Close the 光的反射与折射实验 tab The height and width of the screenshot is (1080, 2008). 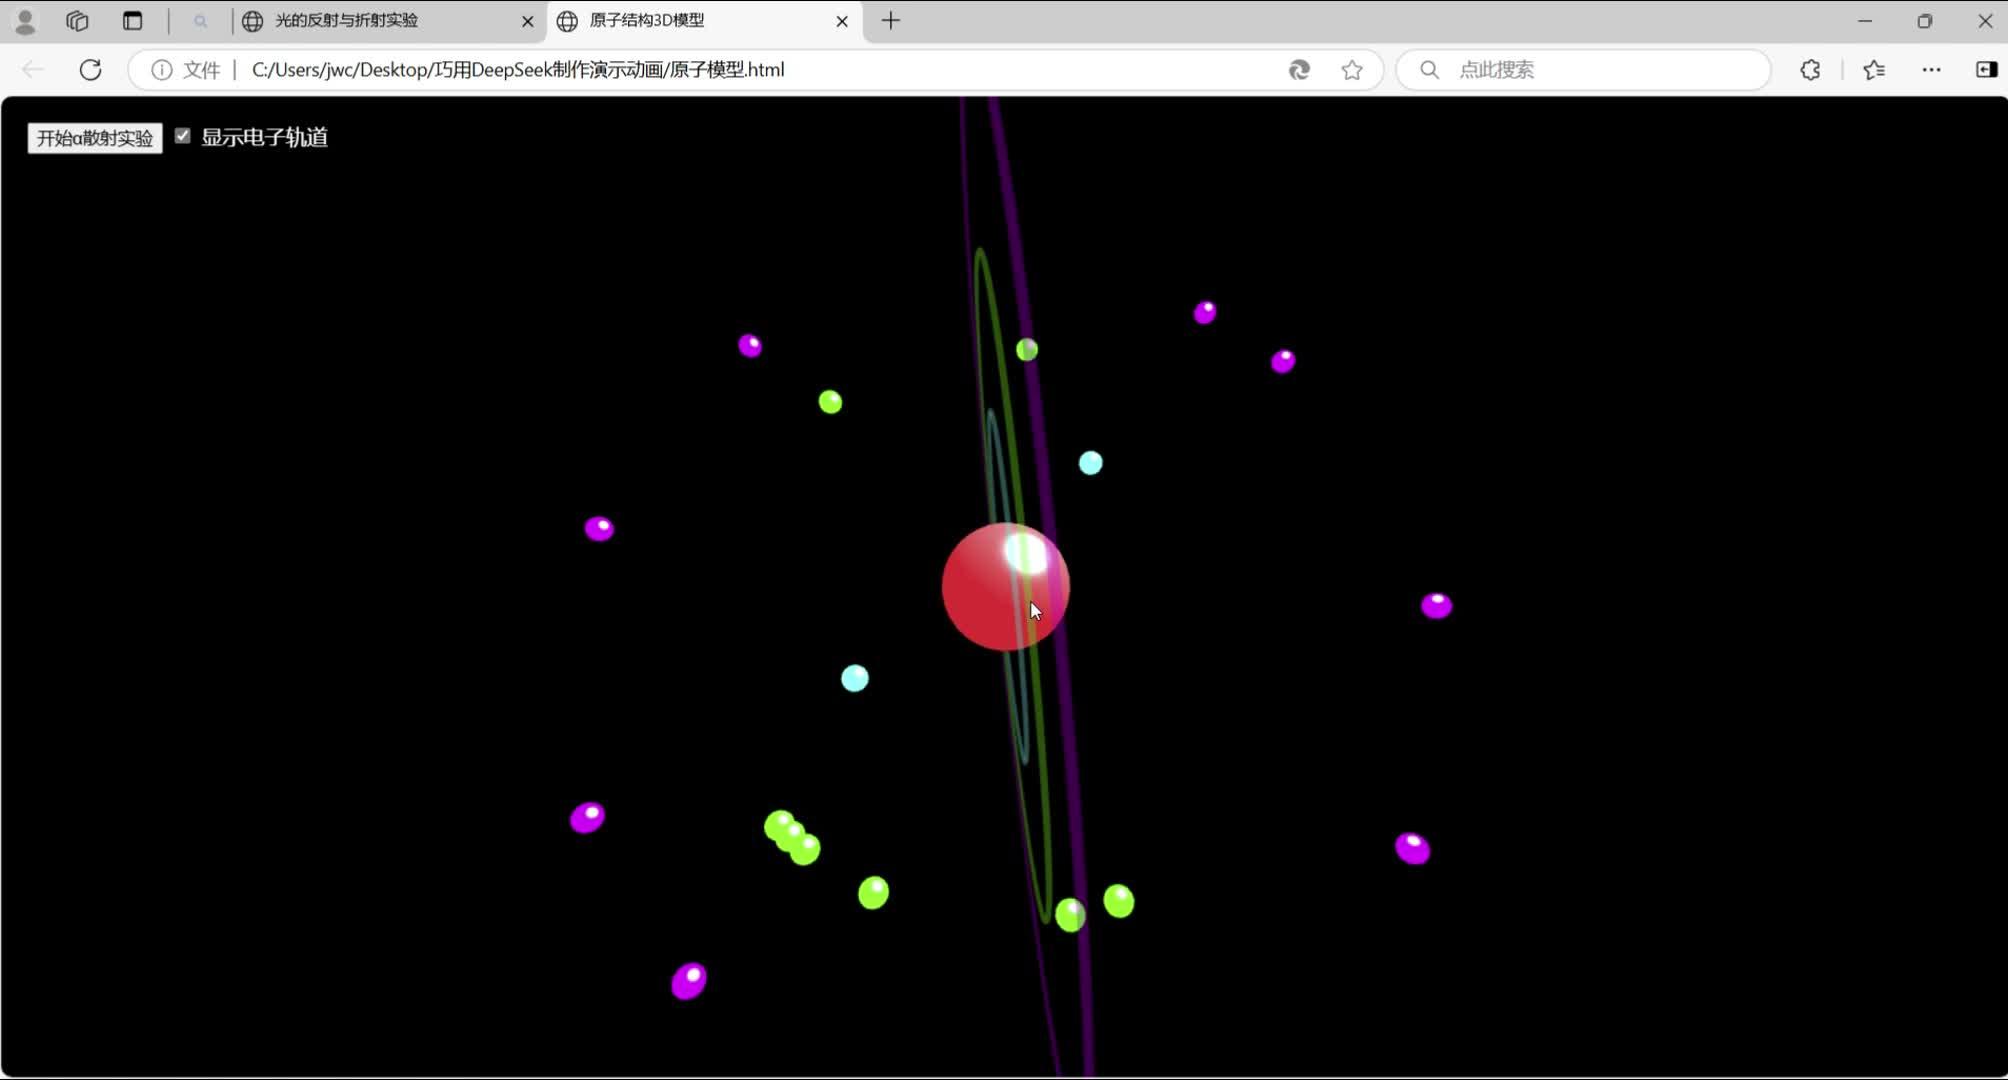(x=528, y=21)
